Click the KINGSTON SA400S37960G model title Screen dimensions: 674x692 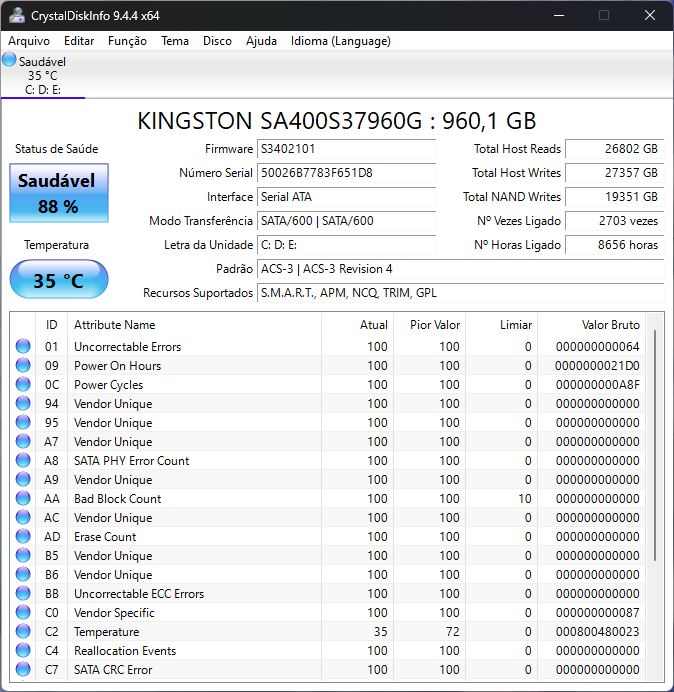point(337,120)
